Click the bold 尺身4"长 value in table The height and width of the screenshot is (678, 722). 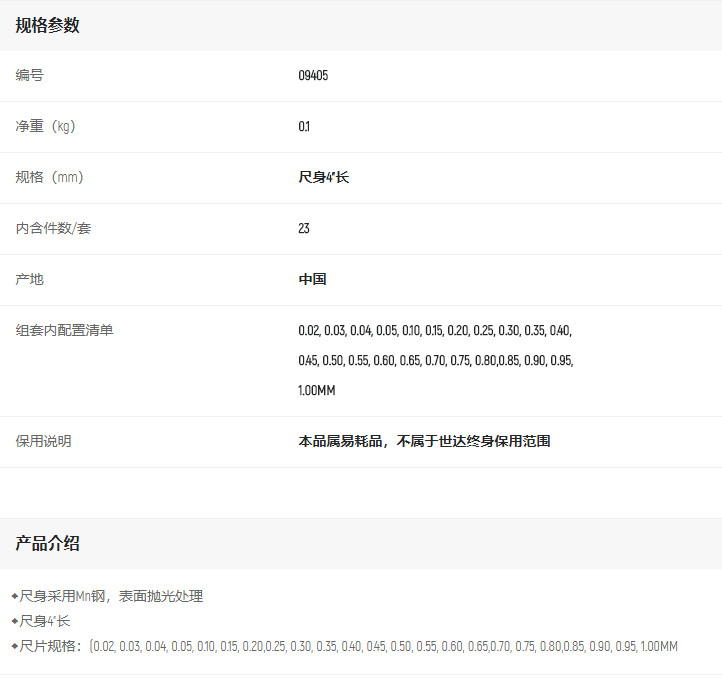click(324, 178)
